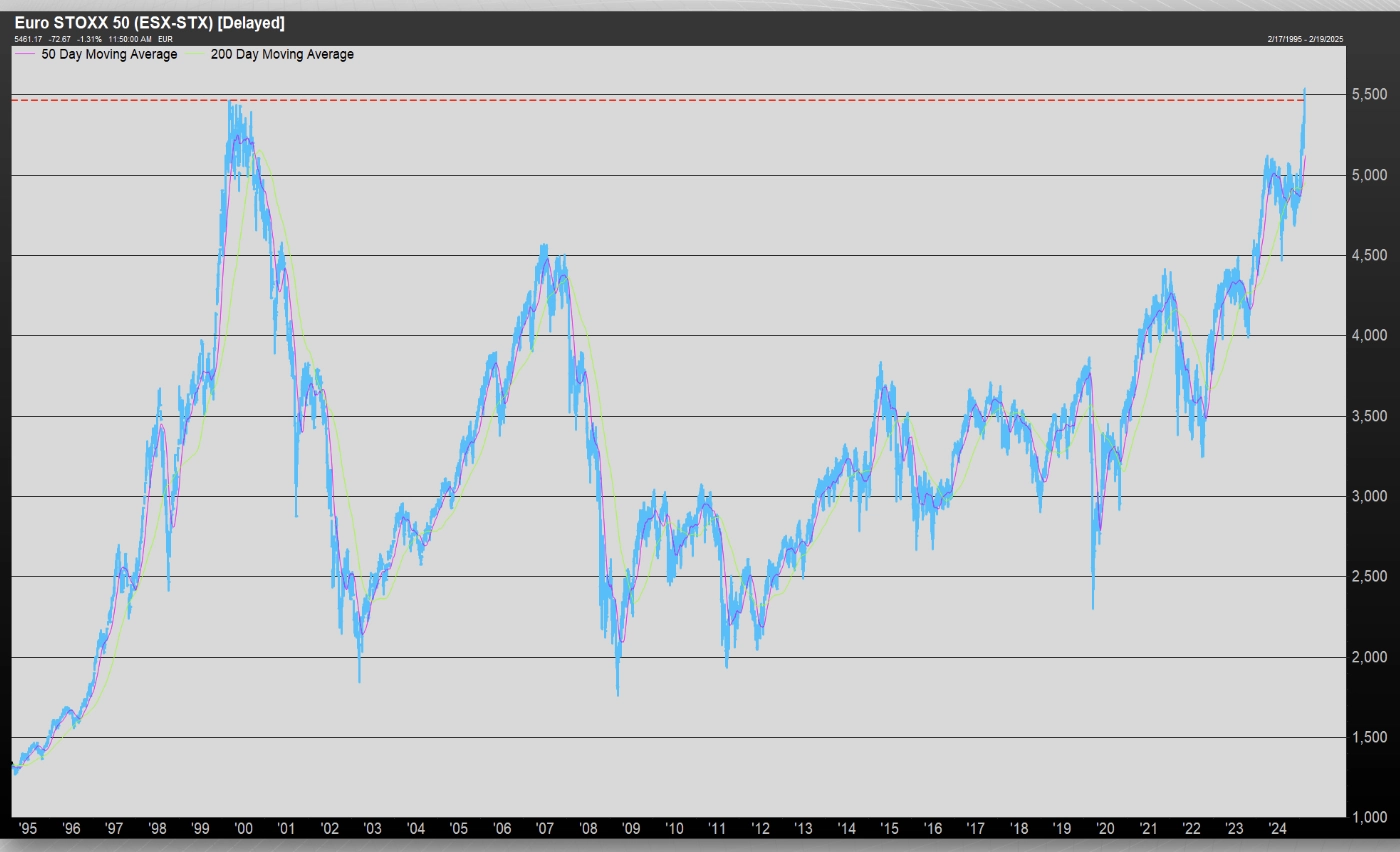
Task: Click the '13 x-axis year label
Action: 803,828
